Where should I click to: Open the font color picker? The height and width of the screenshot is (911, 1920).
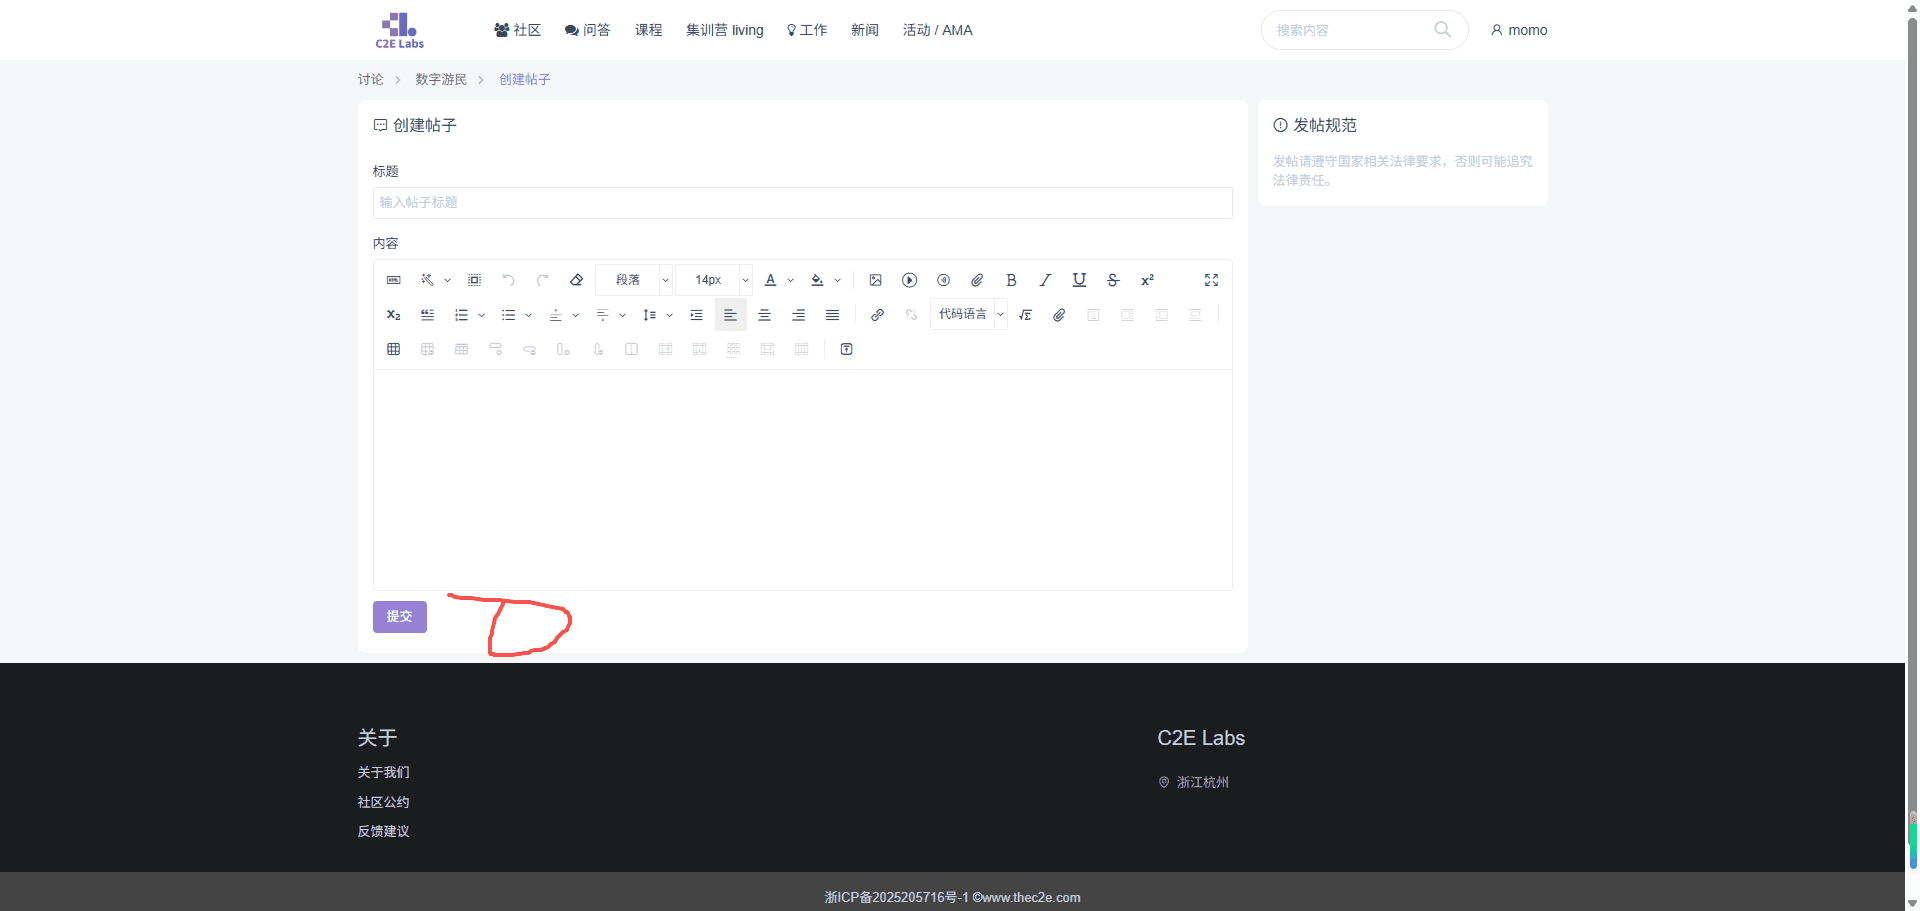(x=770, y=280)
